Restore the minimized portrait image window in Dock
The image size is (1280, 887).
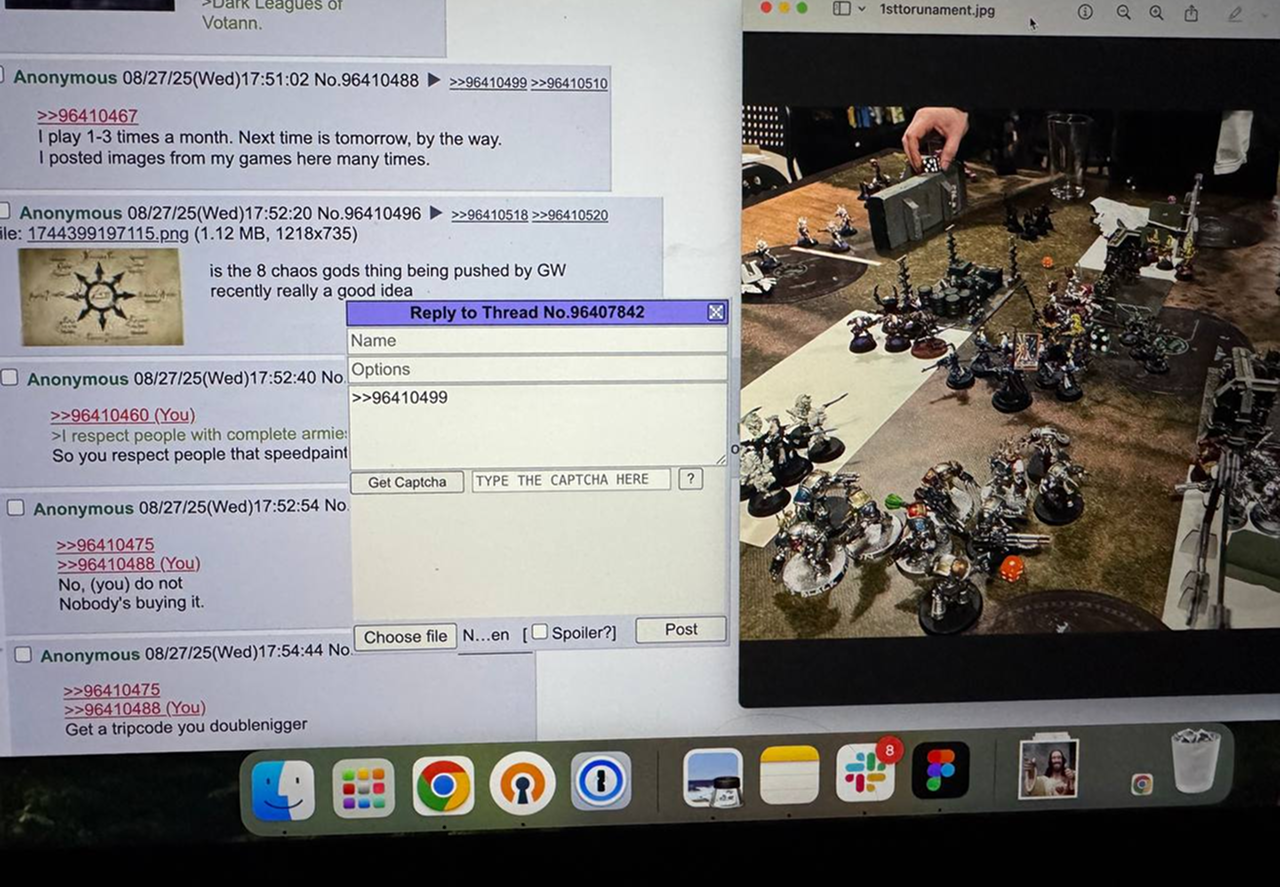[1048, 769]
